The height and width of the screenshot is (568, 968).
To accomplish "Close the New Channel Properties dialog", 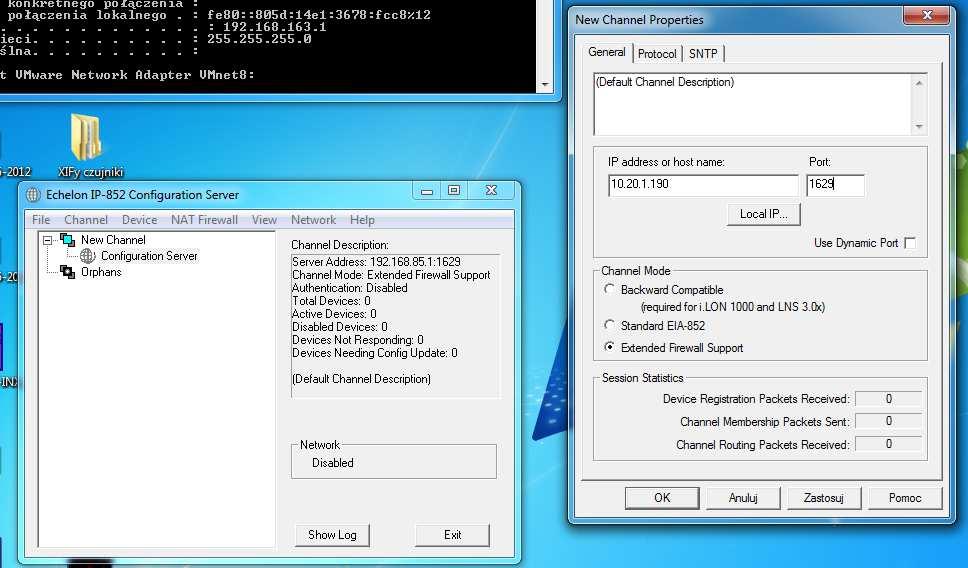I will point(926,15).
